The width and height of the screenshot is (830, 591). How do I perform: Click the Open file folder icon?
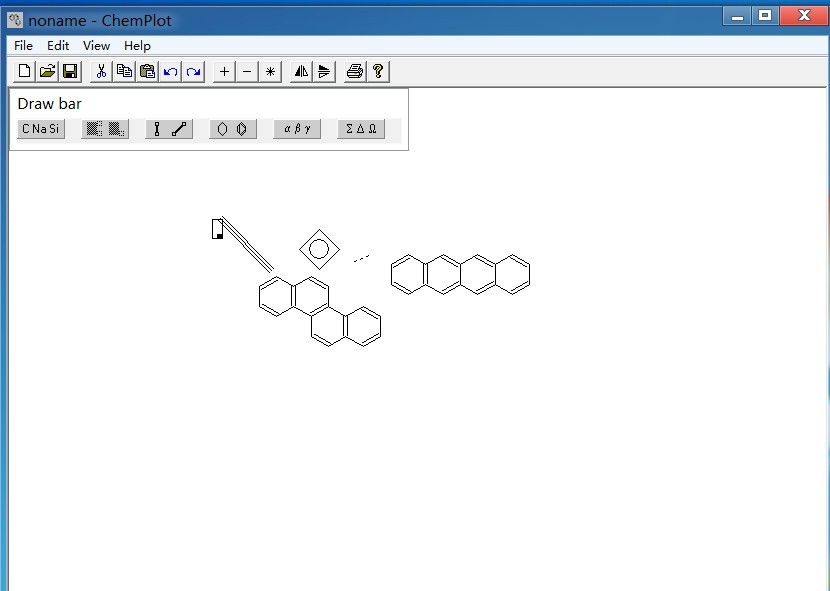coord(47,71)
